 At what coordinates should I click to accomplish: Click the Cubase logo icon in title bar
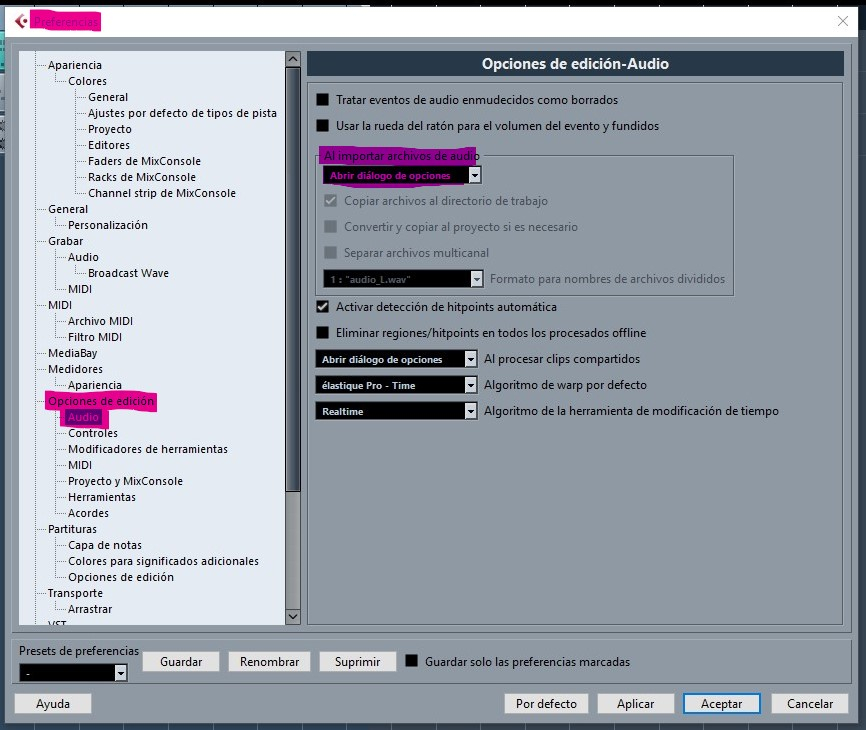21,21
